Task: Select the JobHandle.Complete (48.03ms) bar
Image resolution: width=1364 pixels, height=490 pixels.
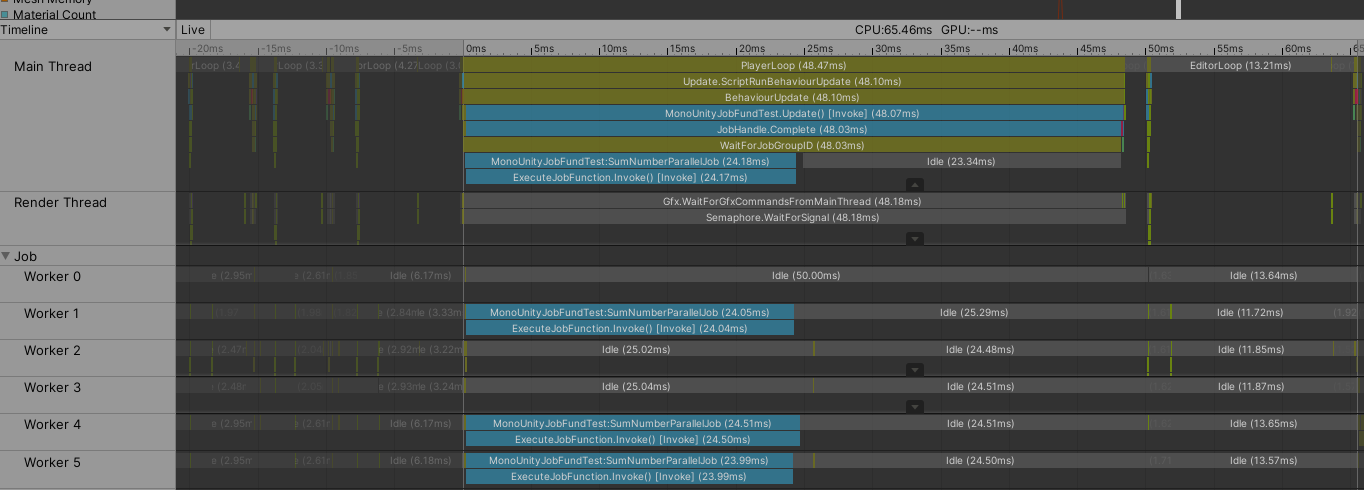Action: (x=792, y=129)
